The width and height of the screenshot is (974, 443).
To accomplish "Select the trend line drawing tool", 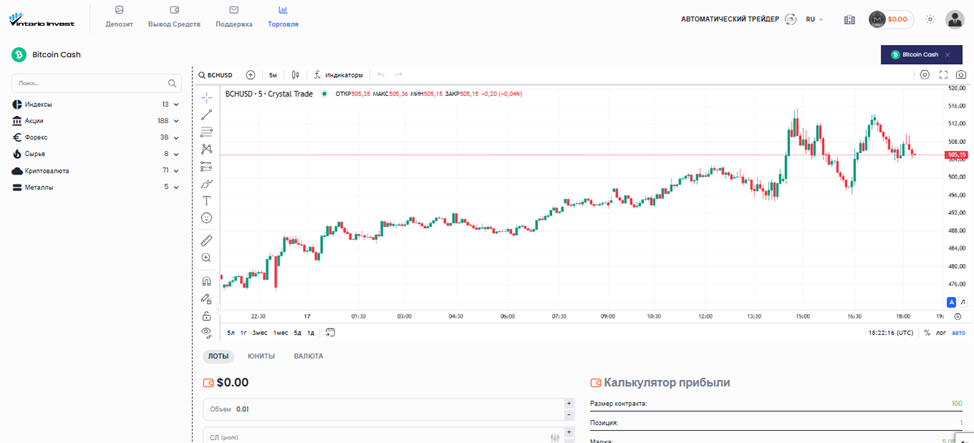I will click(207, 114).
